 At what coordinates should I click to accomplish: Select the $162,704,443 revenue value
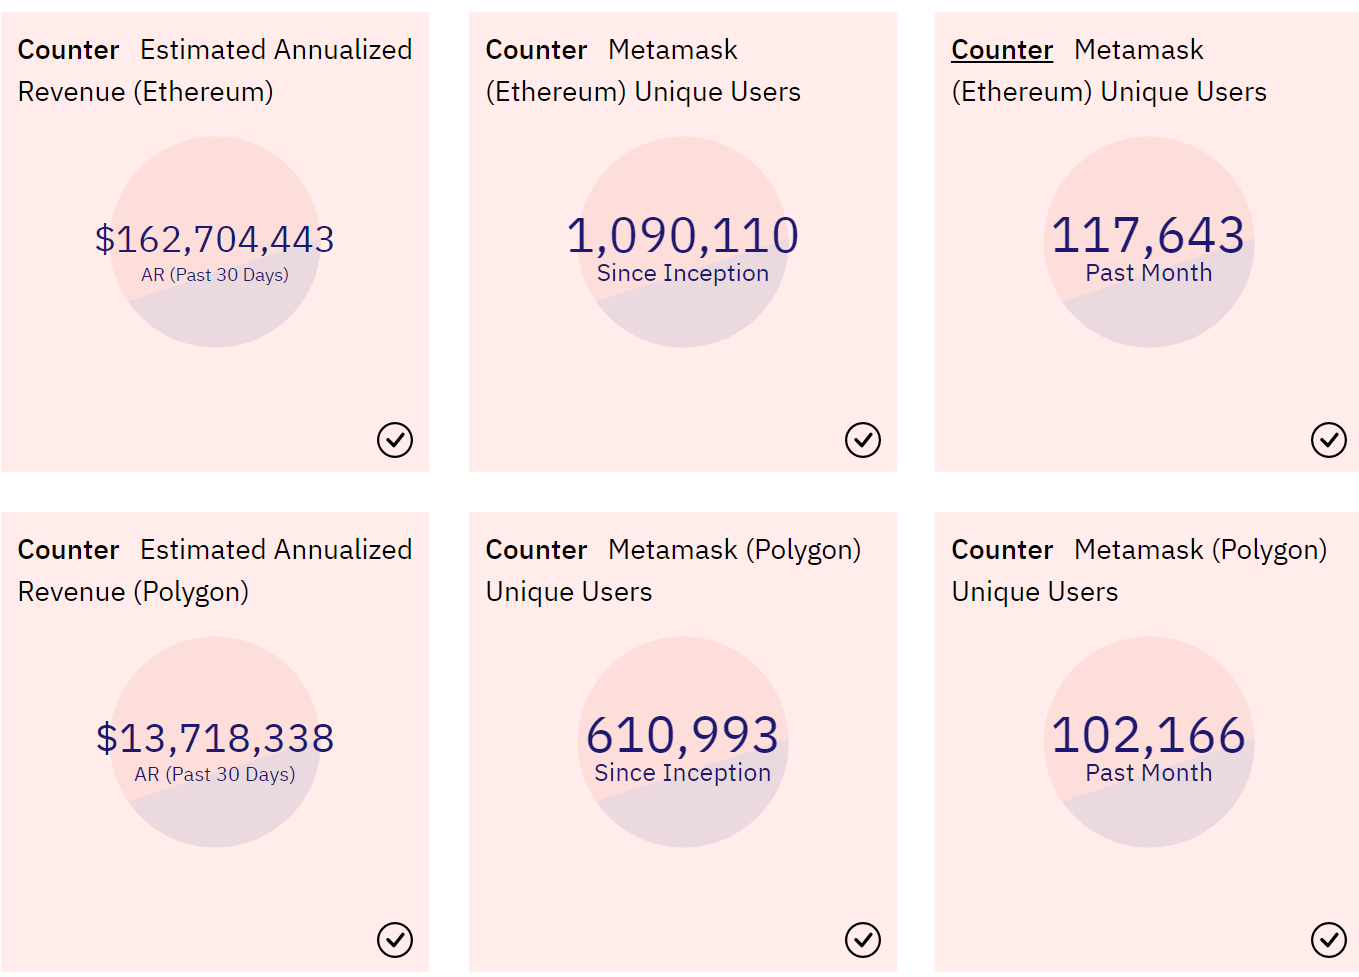(215, 239)
